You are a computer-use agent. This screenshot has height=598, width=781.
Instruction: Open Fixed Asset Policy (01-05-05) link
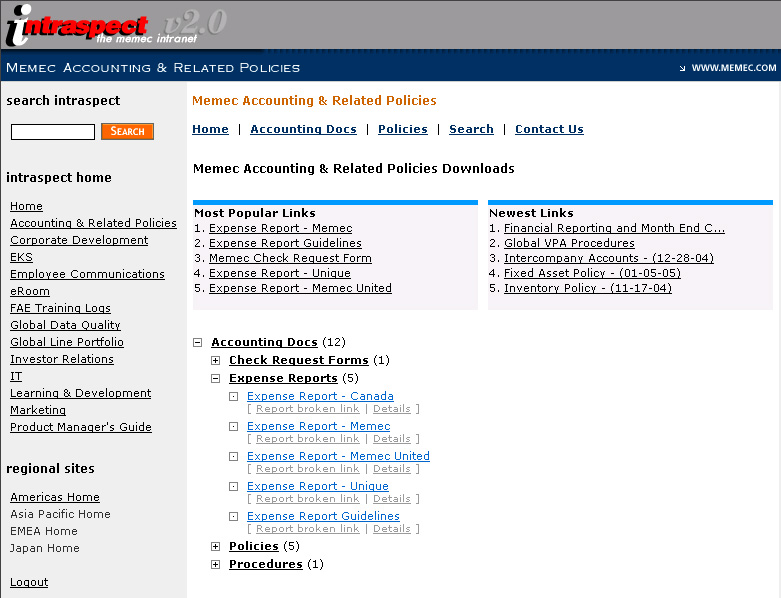tap(592, 273)
